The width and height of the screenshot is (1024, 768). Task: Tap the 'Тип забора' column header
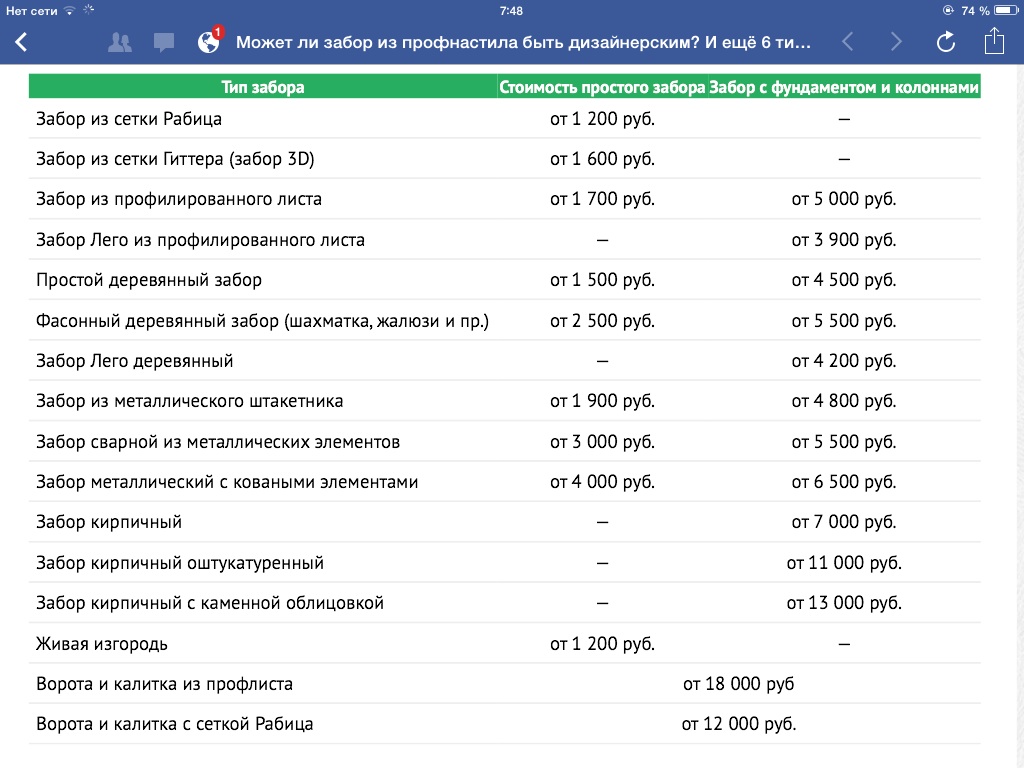(263, 87)
